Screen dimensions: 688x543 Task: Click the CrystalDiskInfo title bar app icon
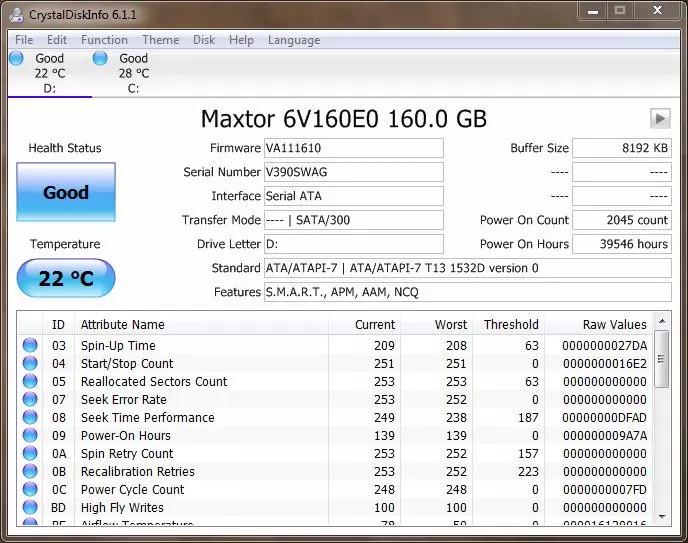click(x=16, y=14)
